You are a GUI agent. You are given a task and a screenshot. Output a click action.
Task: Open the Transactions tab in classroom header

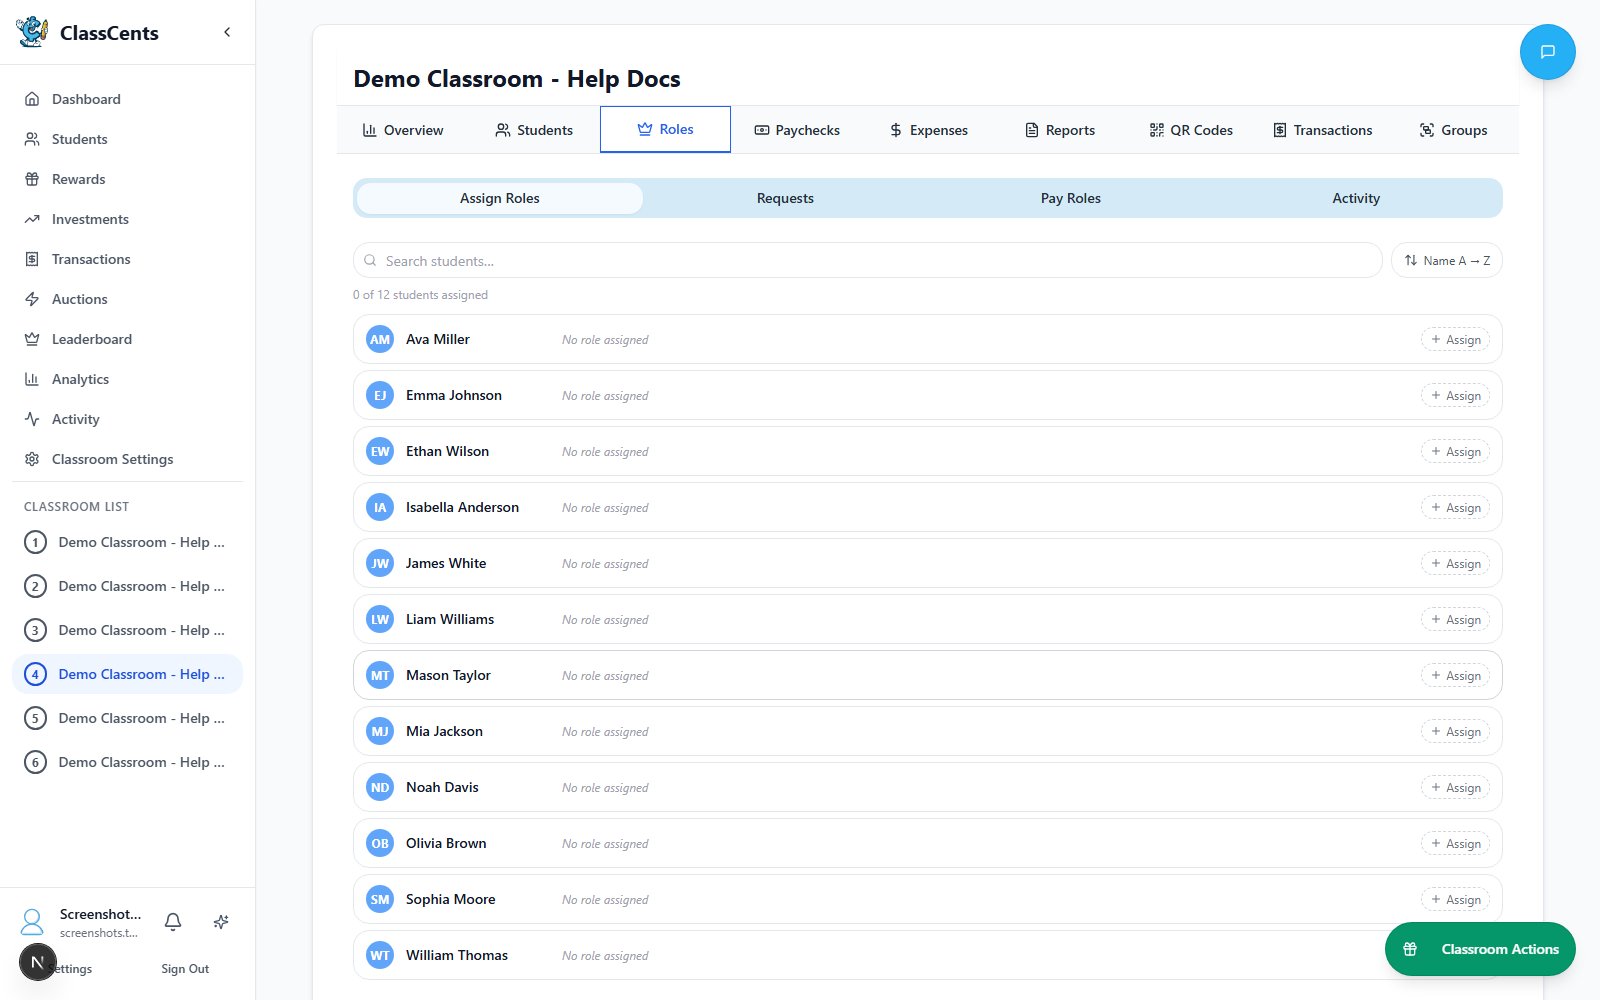click(x=1322, y=130)
